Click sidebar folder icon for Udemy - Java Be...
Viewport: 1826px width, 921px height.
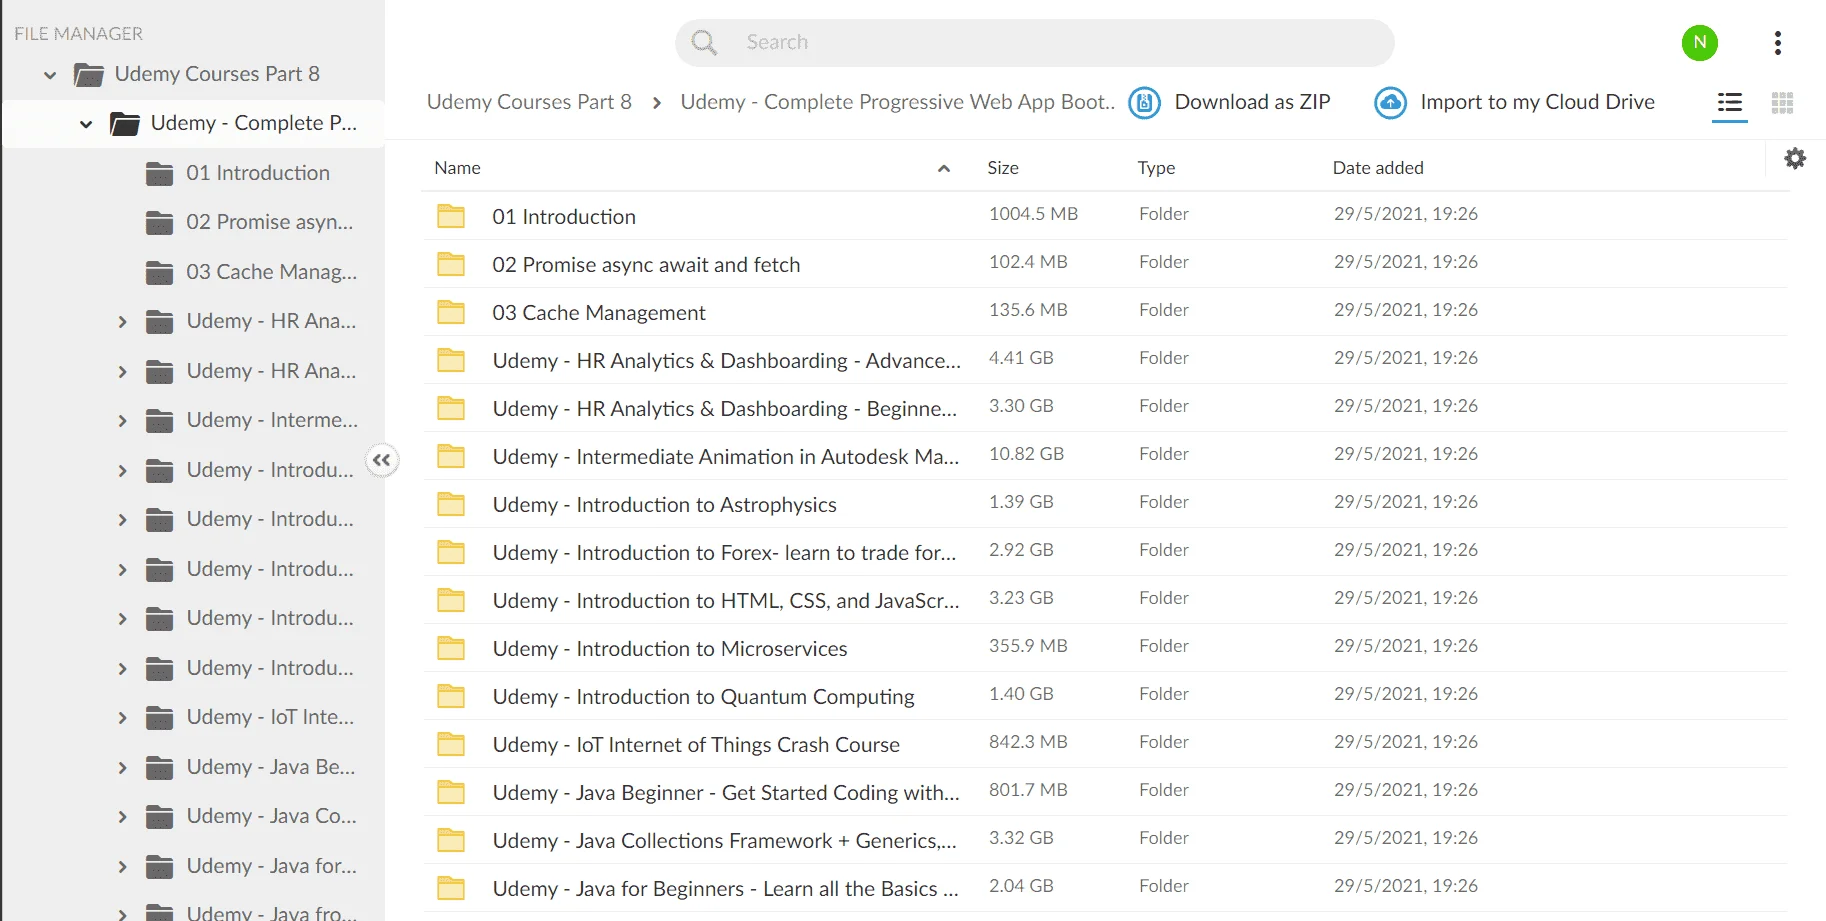(x=159, y=767)
